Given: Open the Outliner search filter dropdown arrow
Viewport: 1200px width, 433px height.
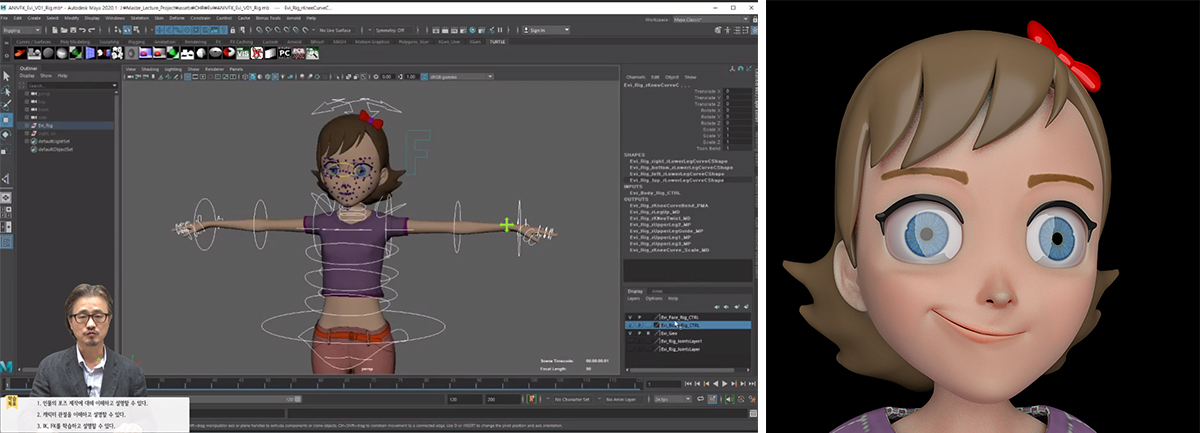Looking at the screenshot, I should 114,85.
